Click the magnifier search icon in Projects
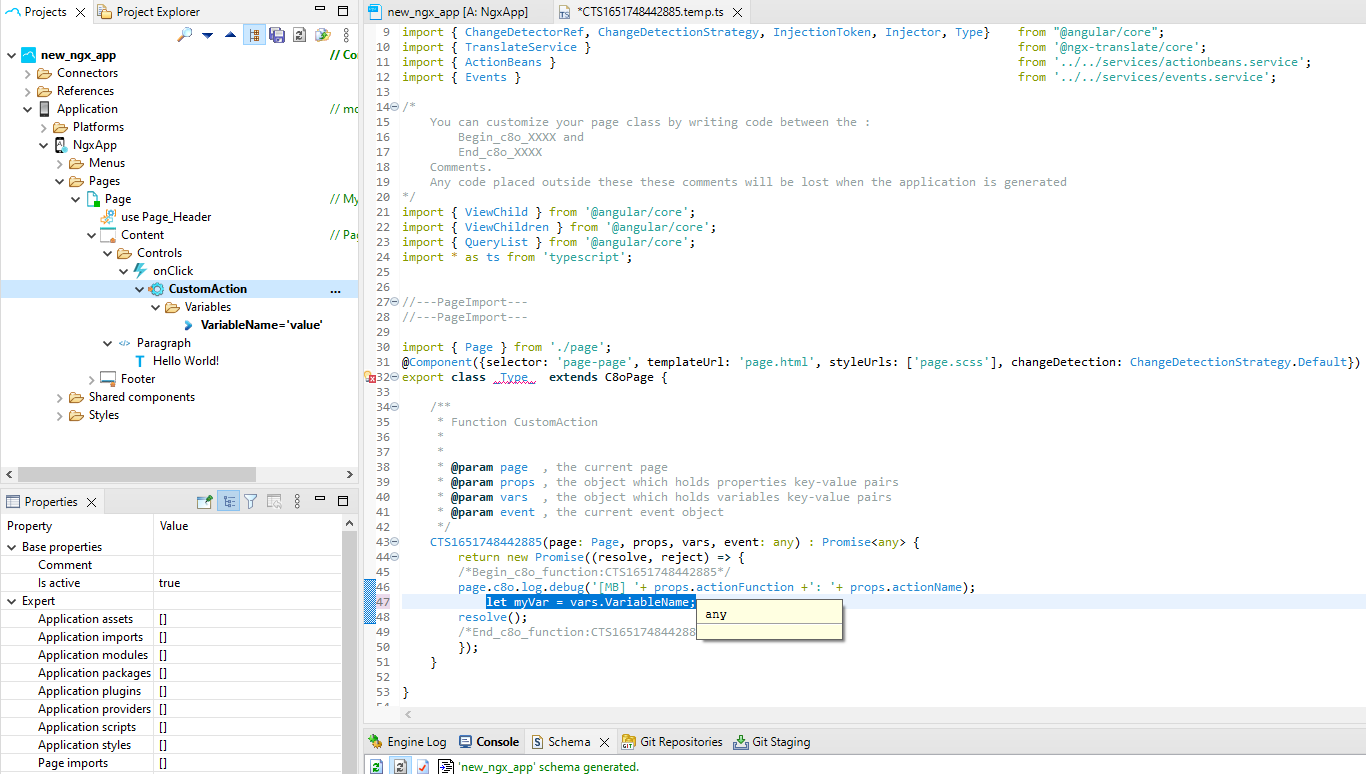The height and width of the screenshot is (774, 1366). [184, 35]
